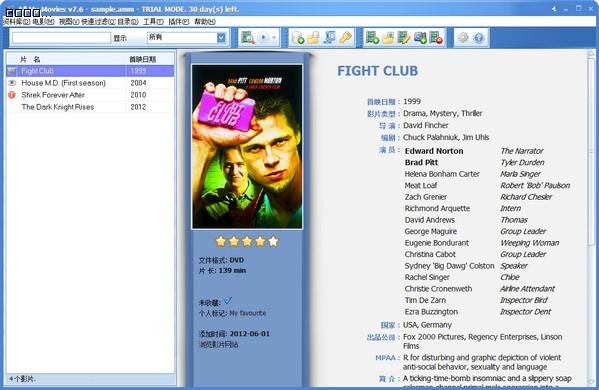Click the 浏览影片网站 link

point(219,345)
